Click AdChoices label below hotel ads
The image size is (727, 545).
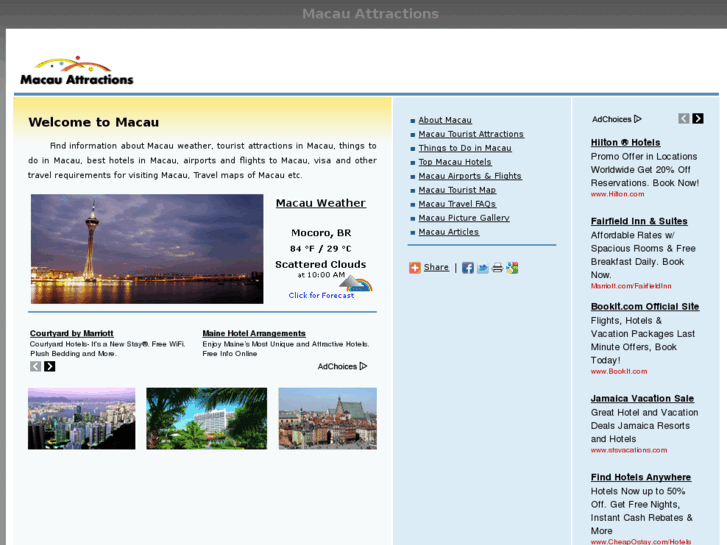click(342, 366)
